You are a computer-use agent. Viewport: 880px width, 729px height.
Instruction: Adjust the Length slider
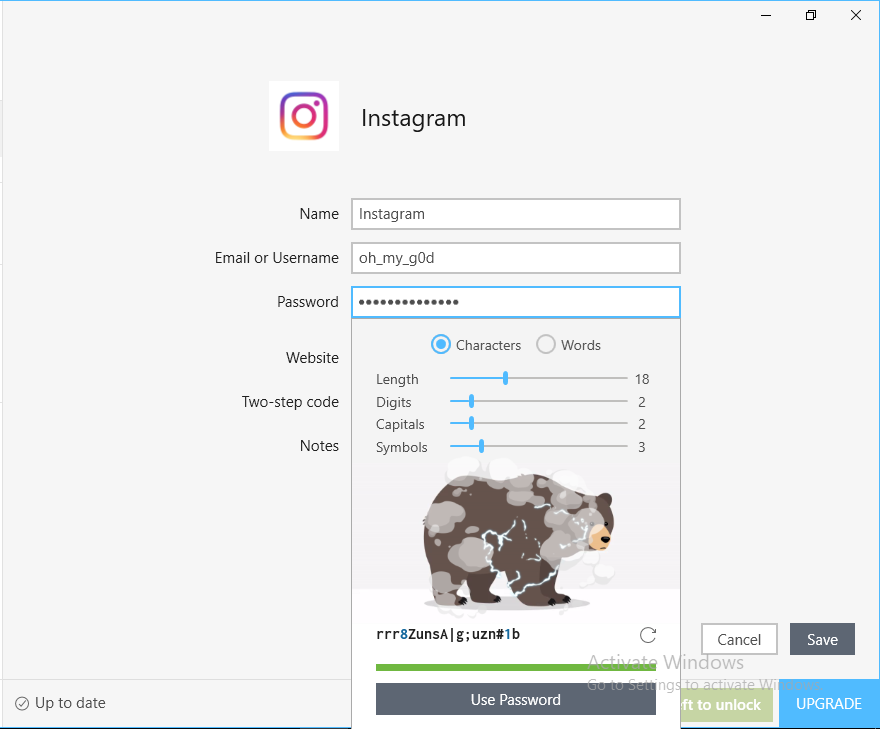click(505, 378)
